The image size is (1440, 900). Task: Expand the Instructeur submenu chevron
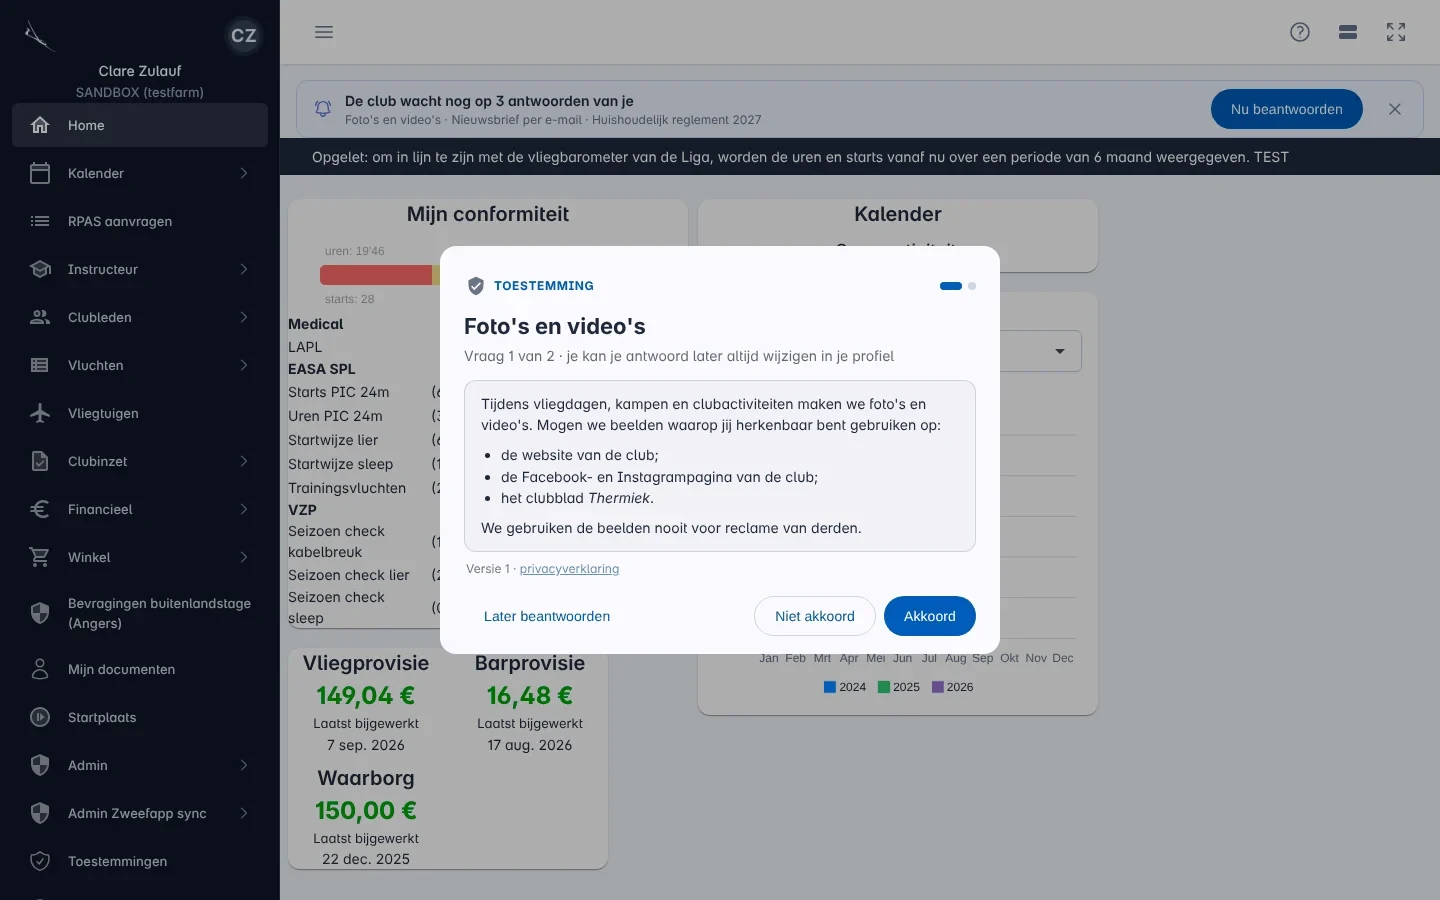pos(244,269)
